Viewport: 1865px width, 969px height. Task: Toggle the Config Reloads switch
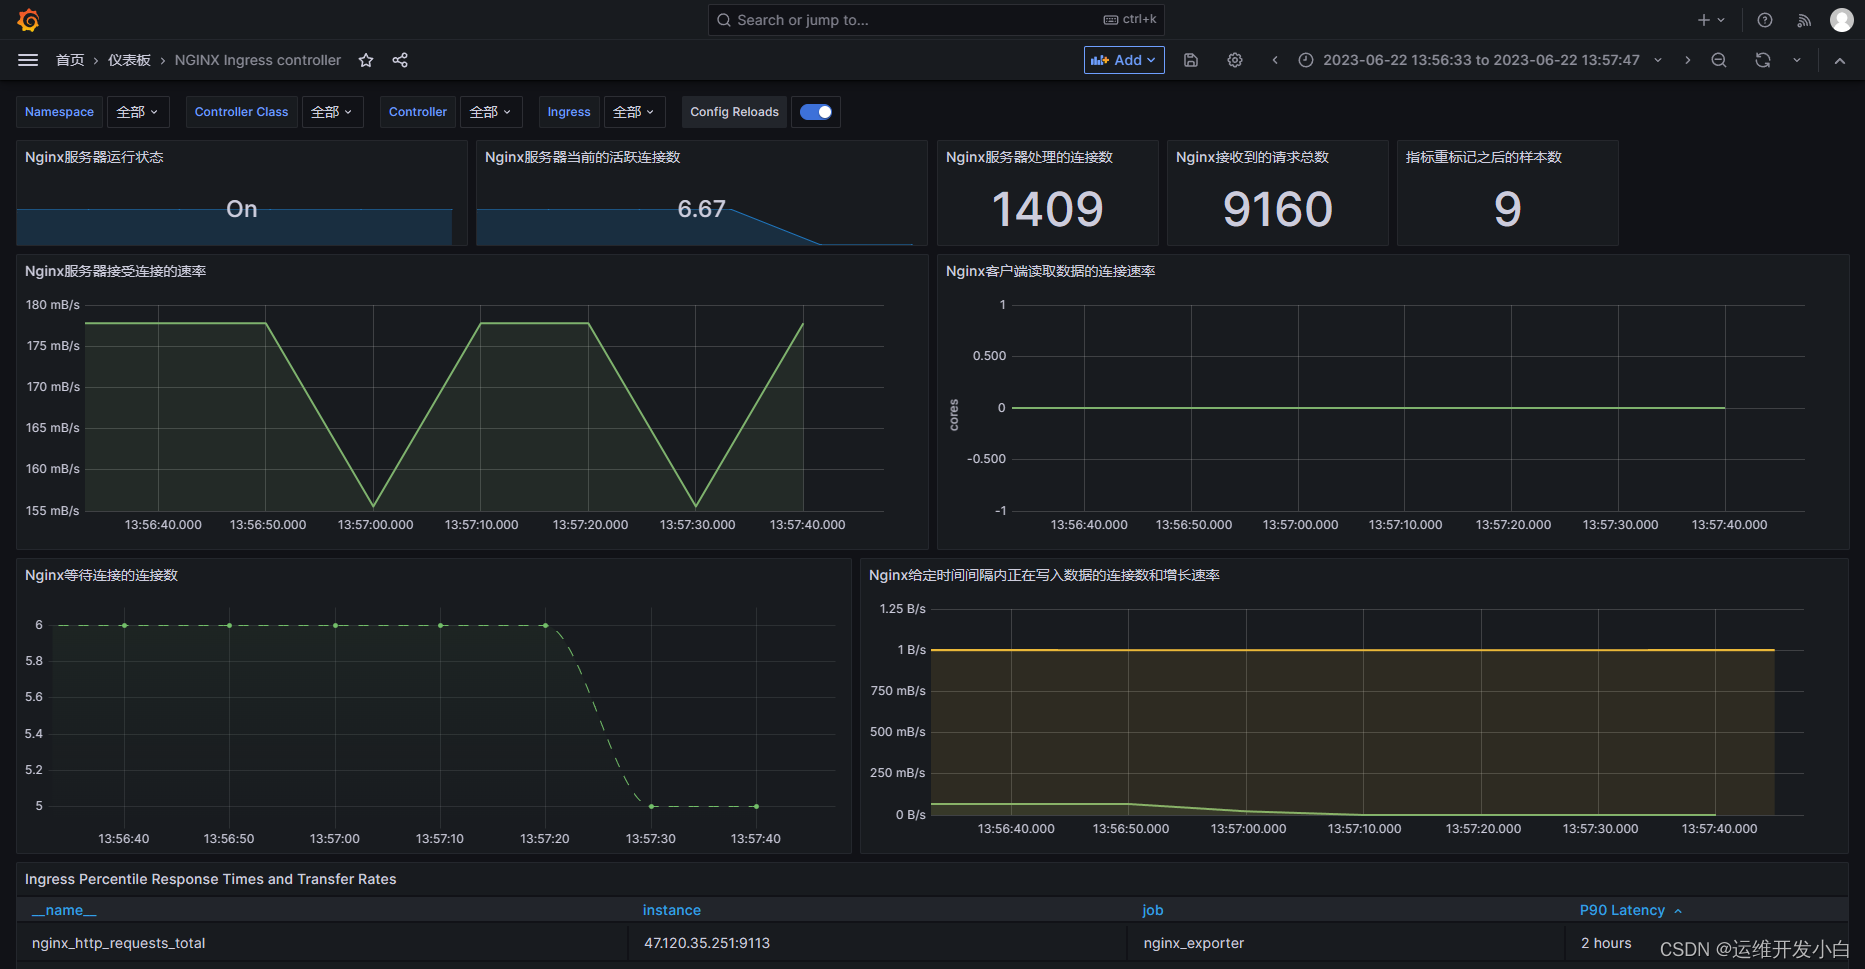pos(816,112)
